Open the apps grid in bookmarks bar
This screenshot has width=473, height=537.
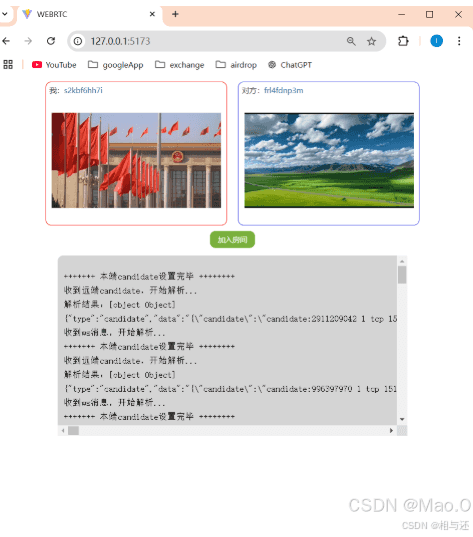pos(8,64)
